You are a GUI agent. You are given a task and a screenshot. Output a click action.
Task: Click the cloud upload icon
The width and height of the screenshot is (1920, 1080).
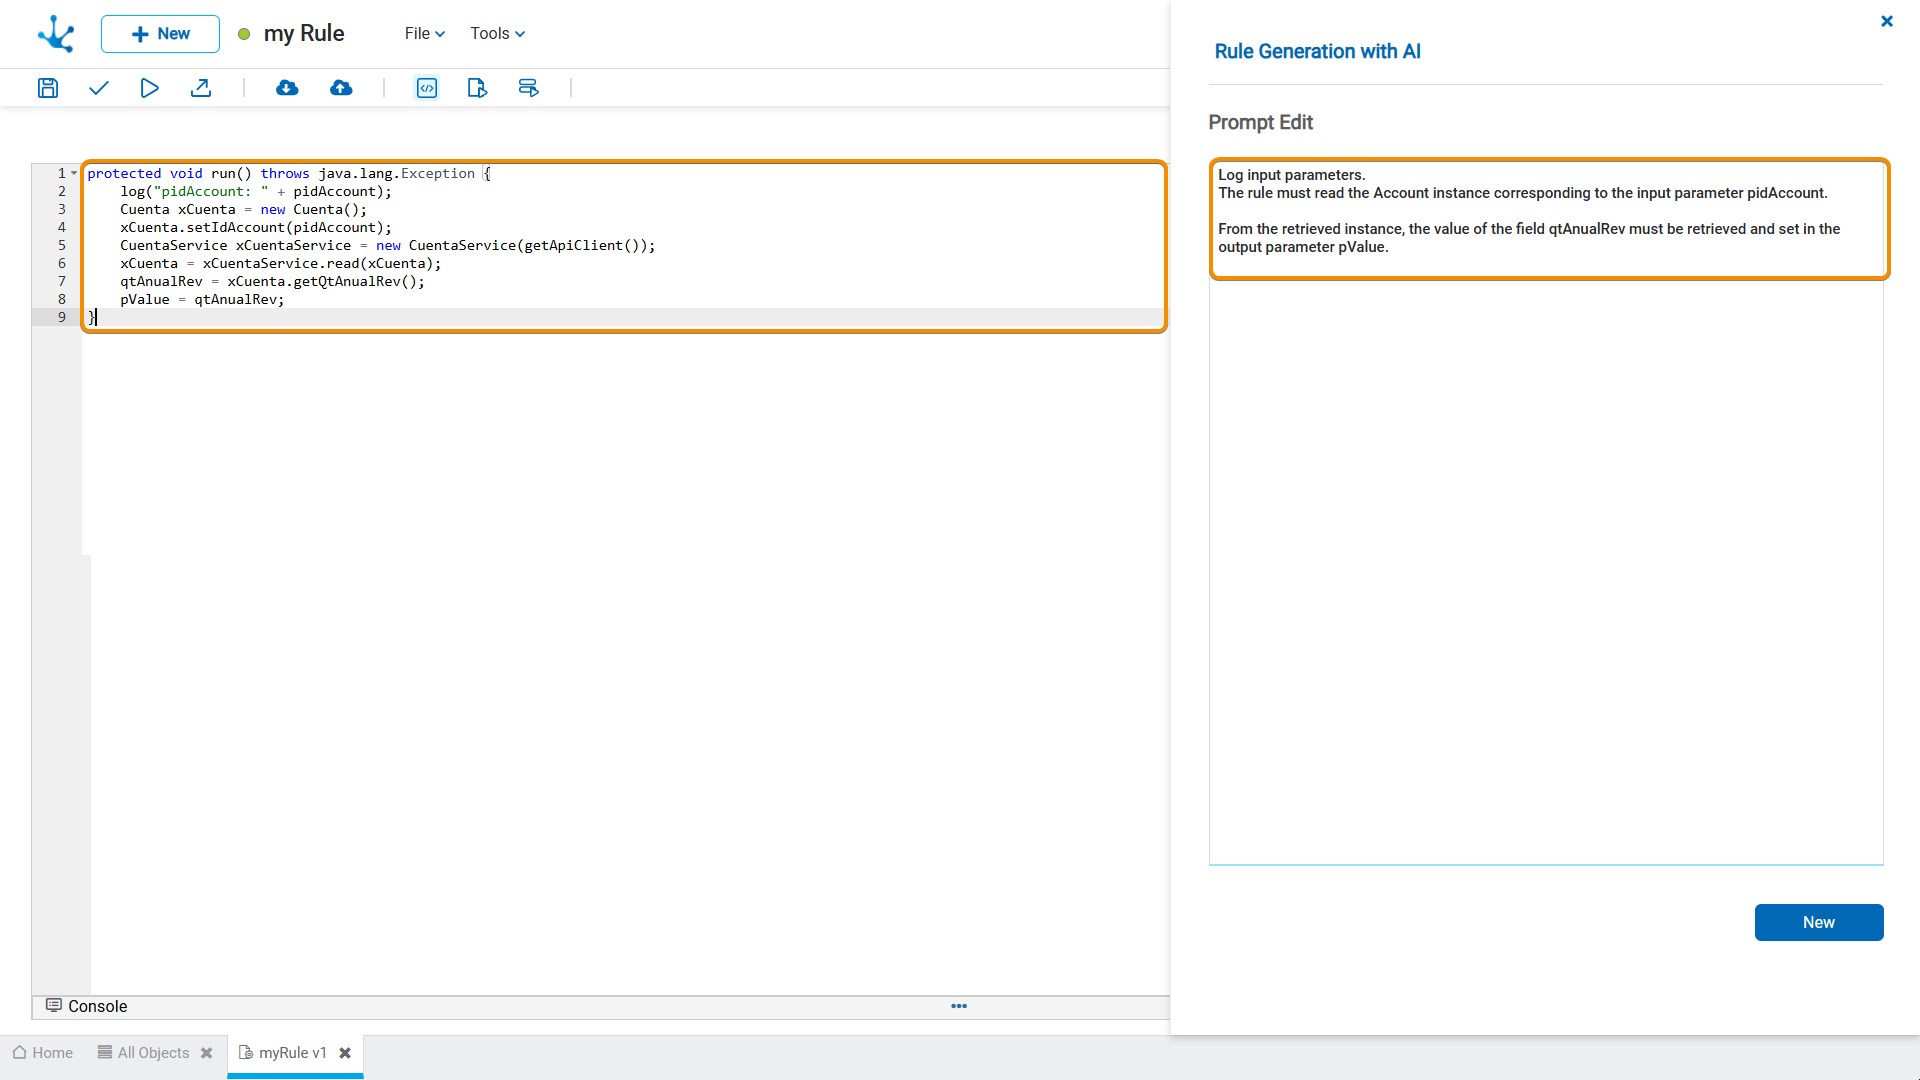(x=341, y=88)
